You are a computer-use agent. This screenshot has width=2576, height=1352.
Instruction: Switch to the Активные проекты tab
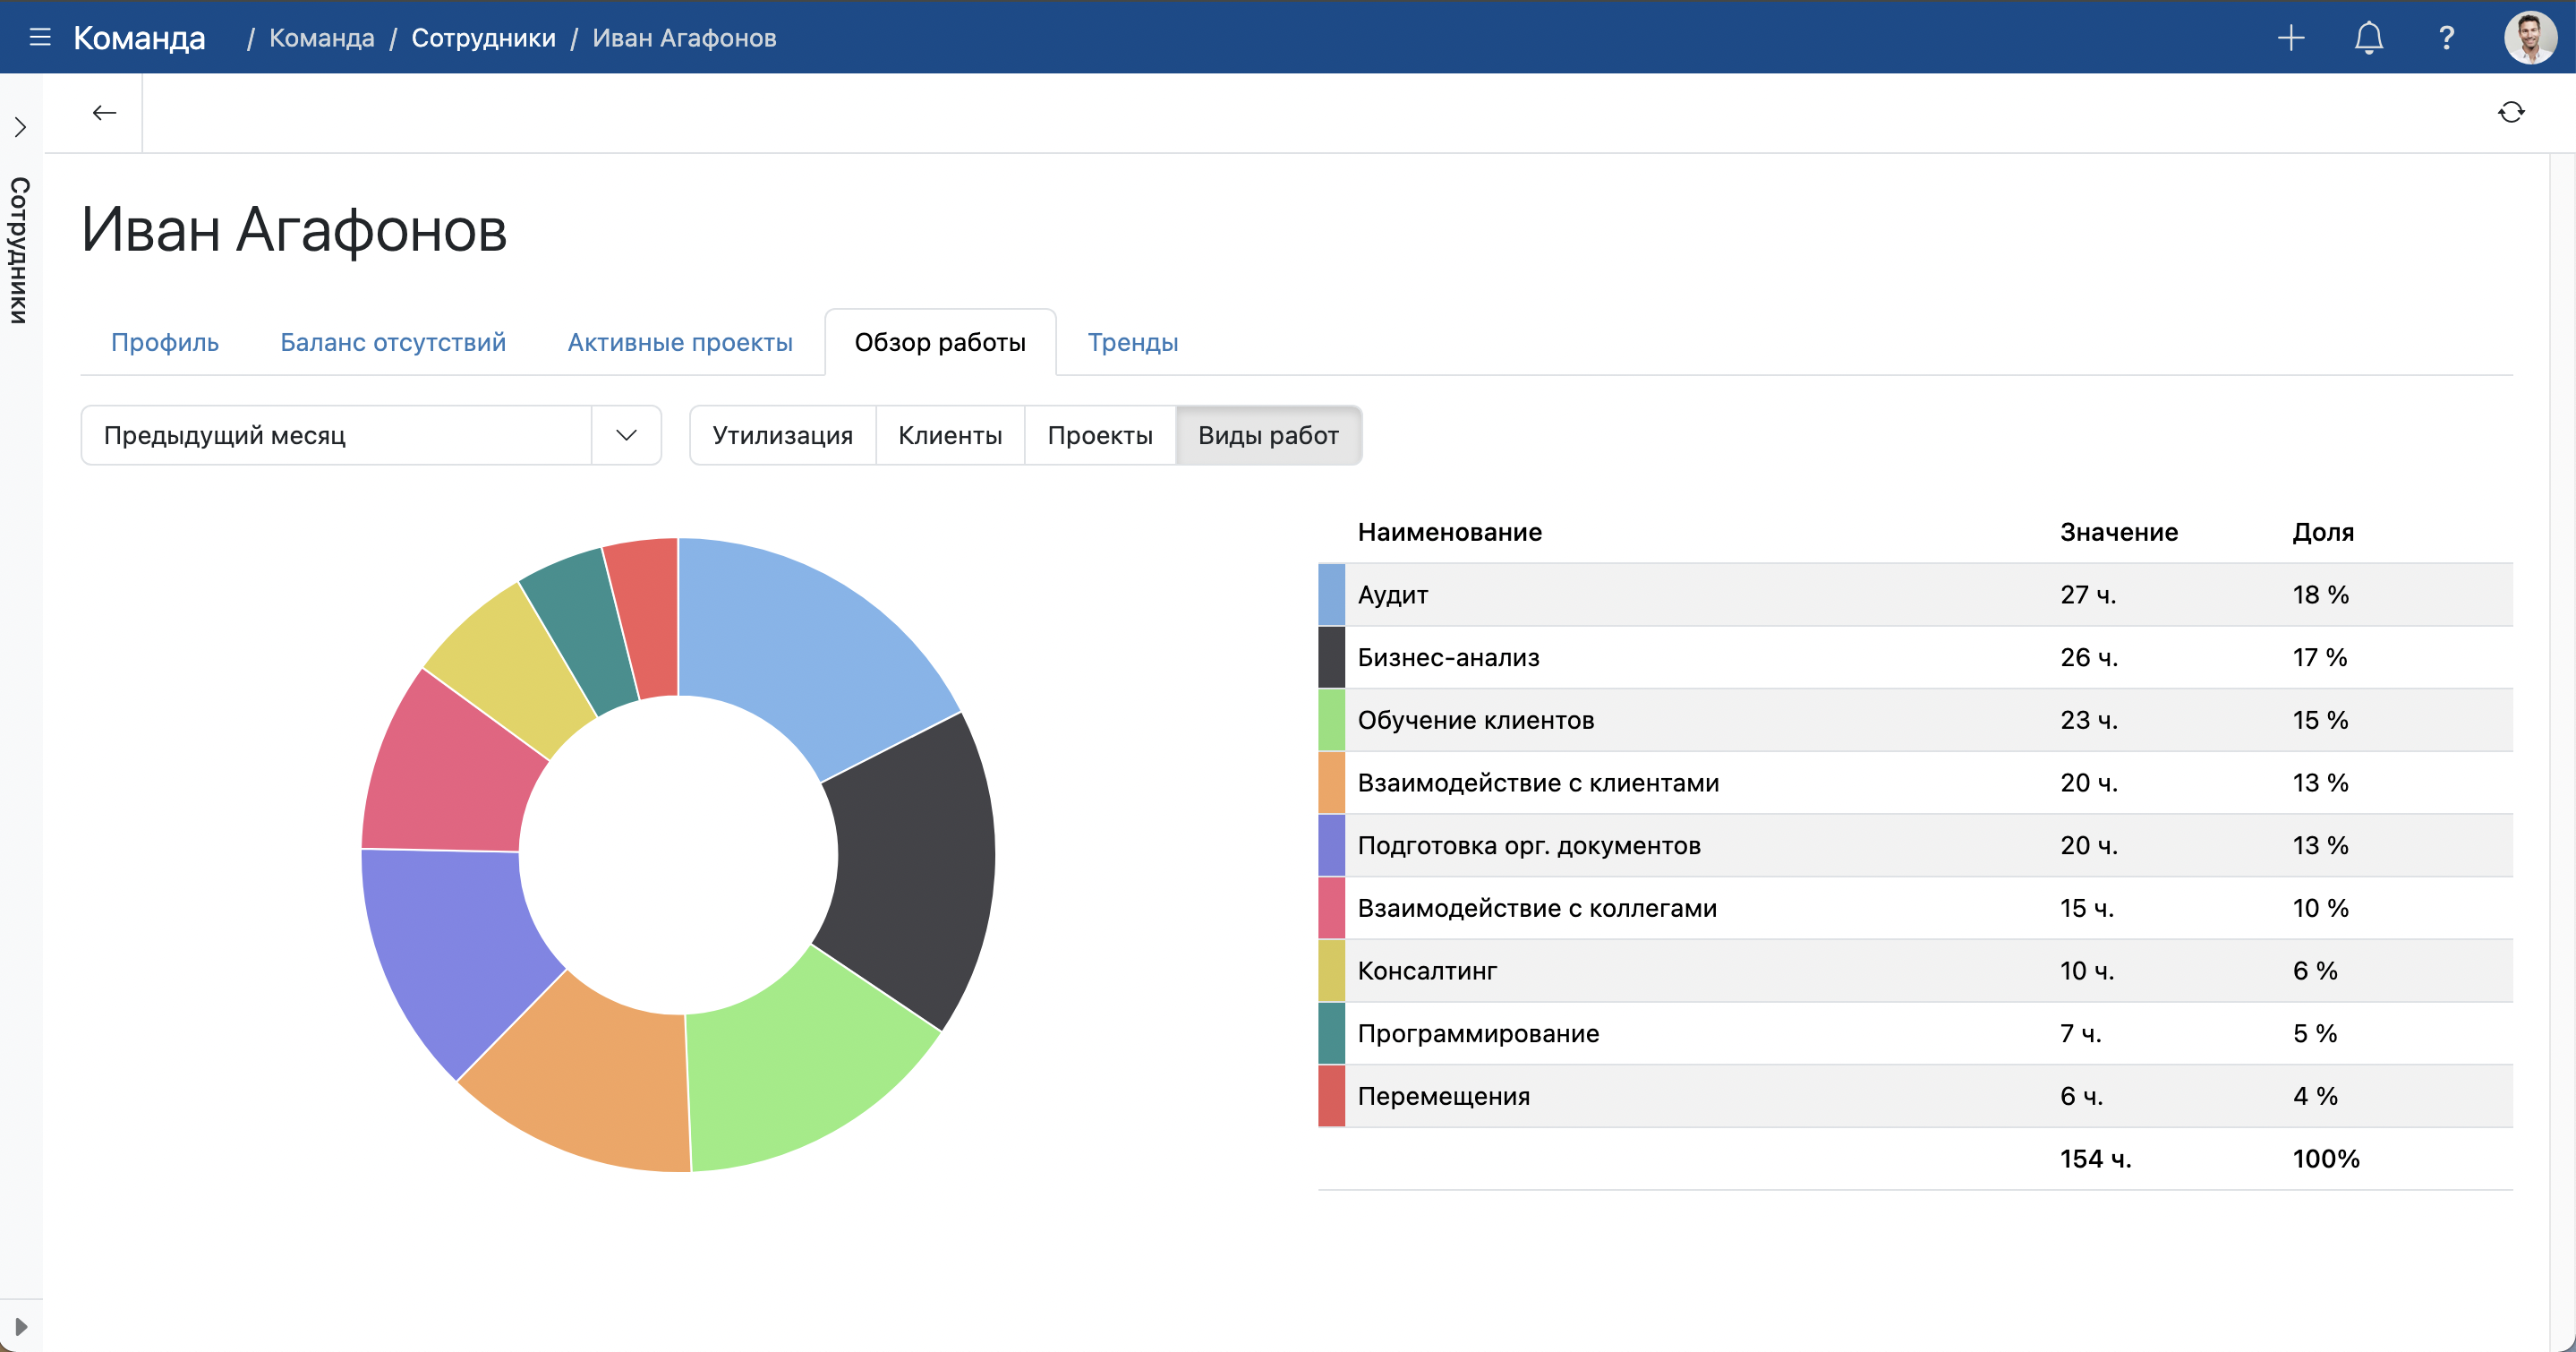click(680, 342)
